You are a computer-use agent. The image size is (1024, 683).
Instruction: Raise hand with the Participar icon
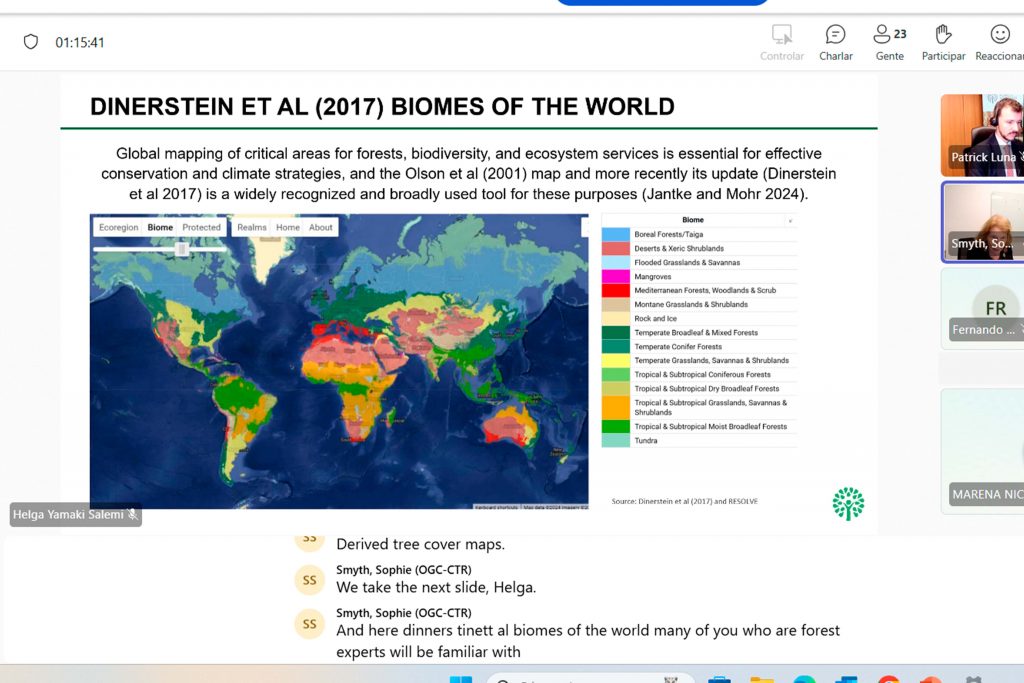[x=943, y=41]
